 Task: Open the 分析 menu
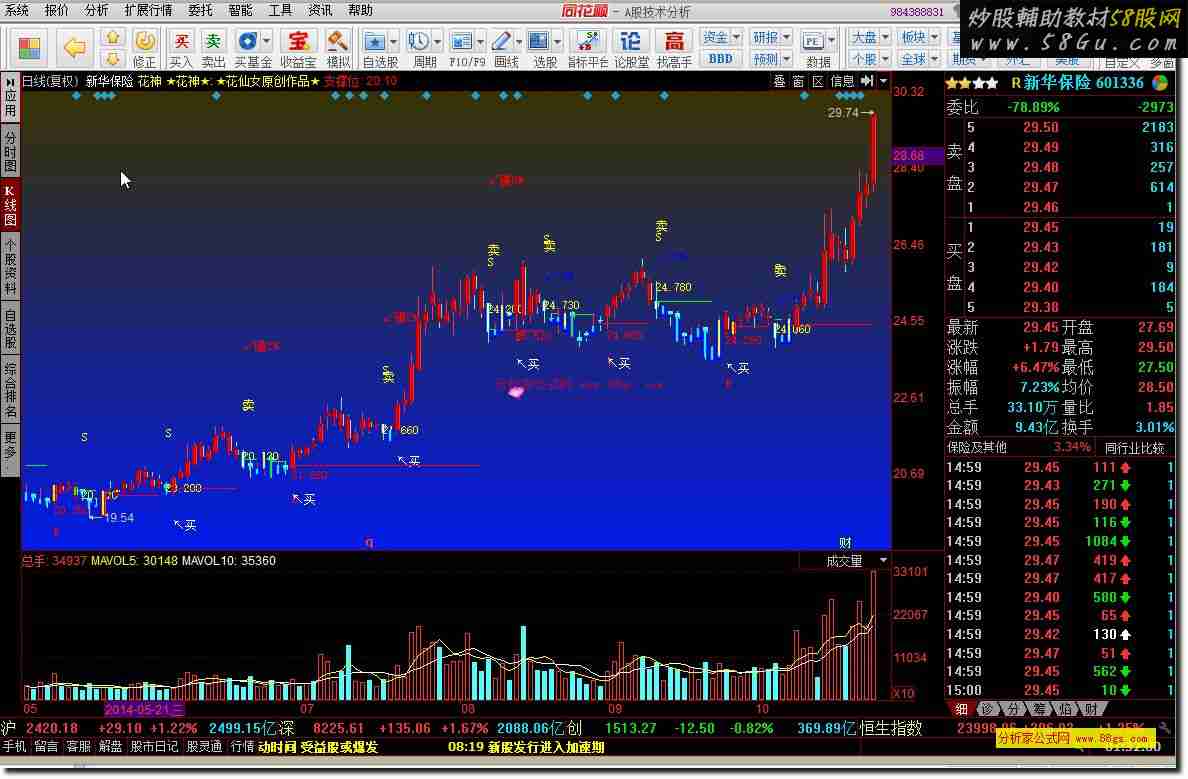tap(96, 11)
